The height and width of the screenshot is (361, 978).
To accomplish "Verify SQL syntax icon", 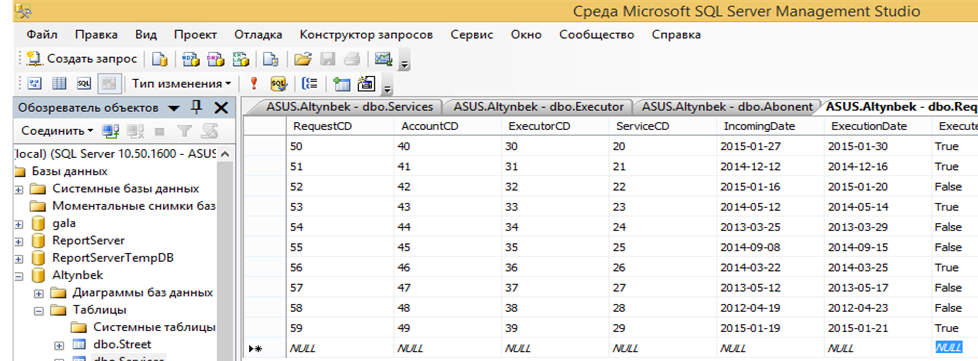I will (x=278, y=84).
